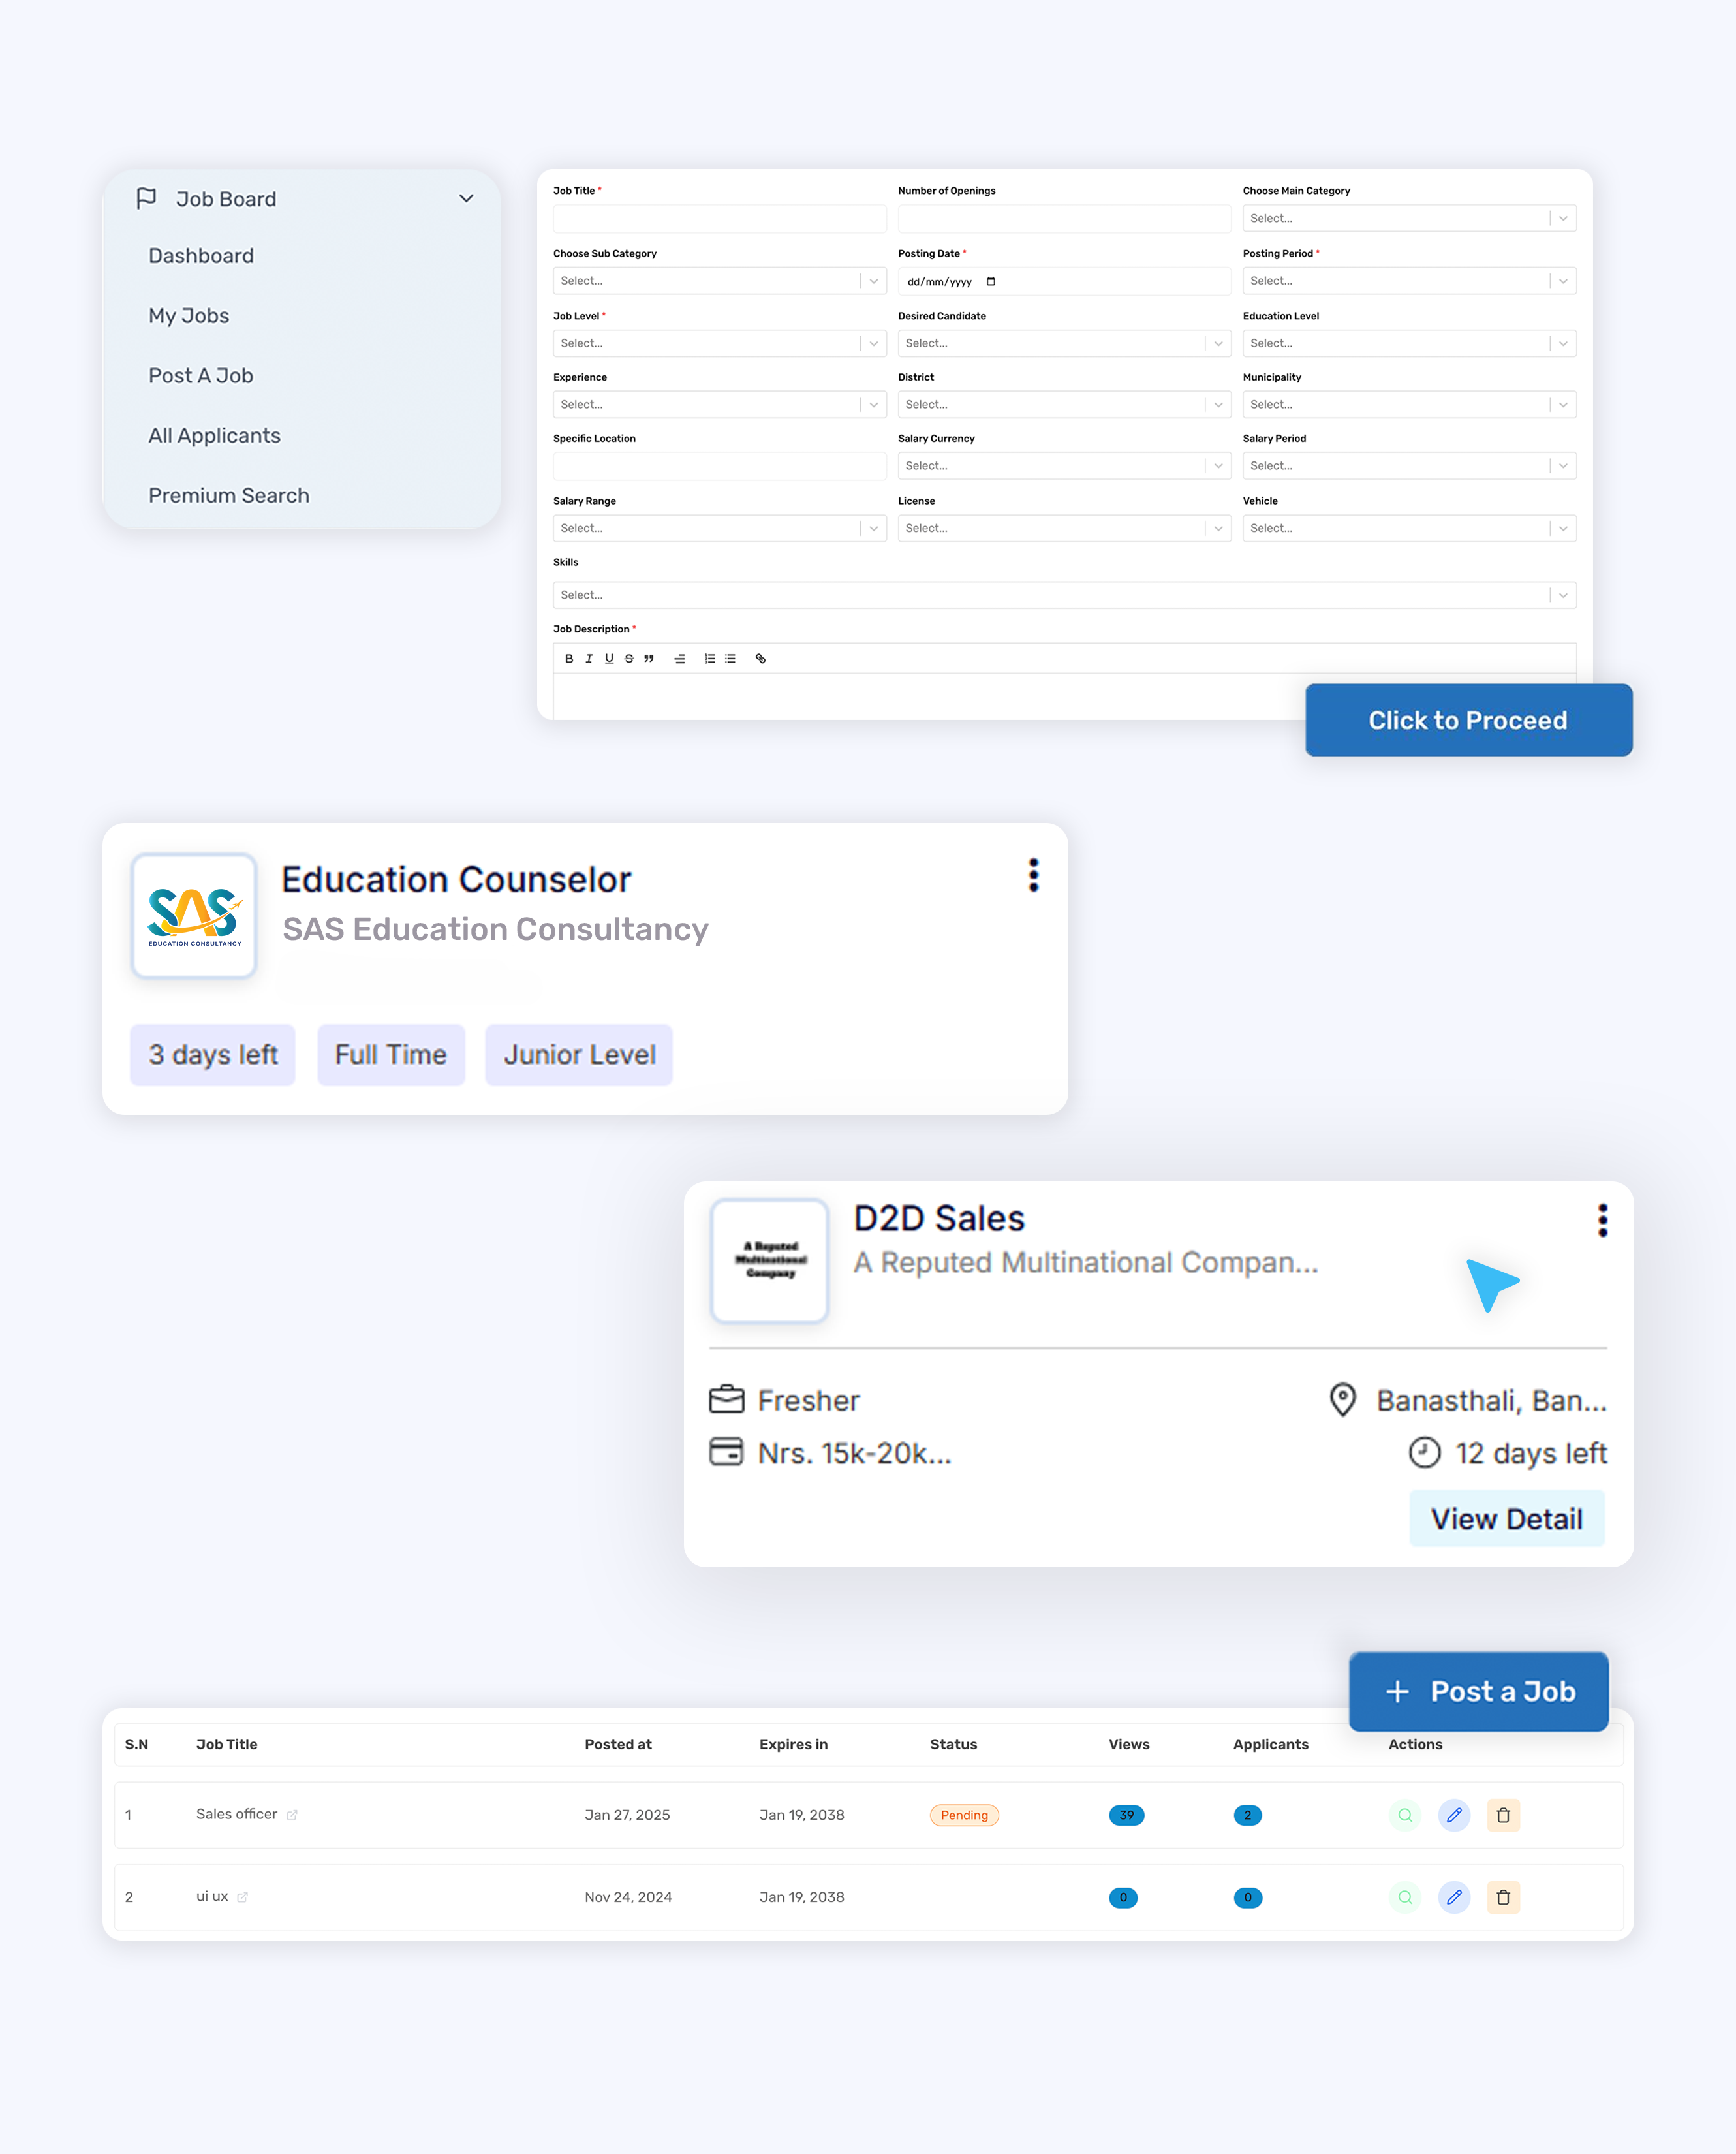The width and height of the screenshot is (1736, 2154).
Task: Insert a link in the job description
Action: 760,658
